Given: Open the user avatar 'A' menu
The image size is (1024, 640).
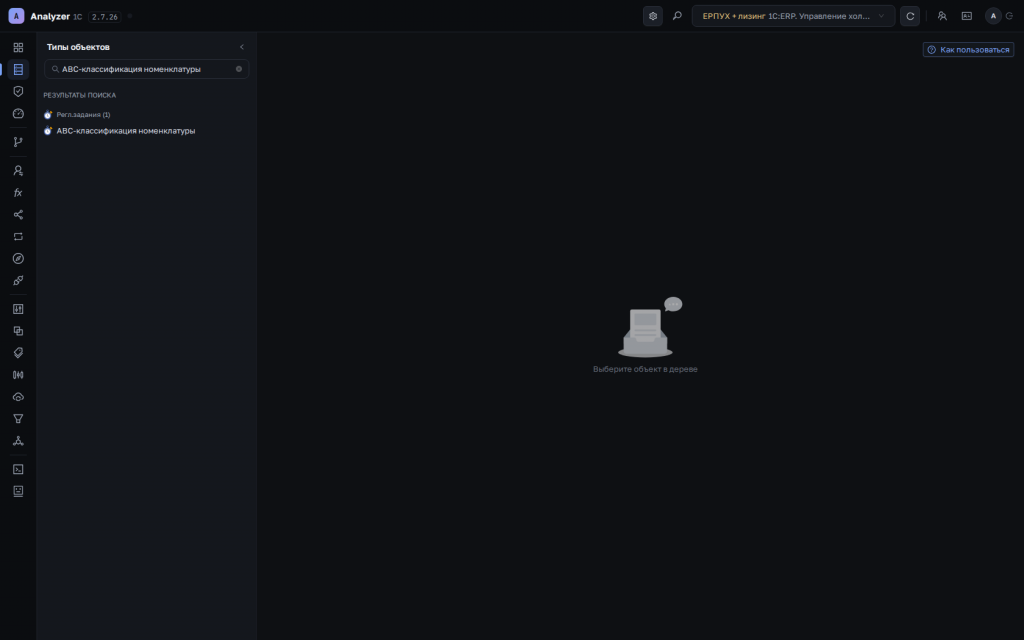Looking at the screenshot, I should coord(993,16).
